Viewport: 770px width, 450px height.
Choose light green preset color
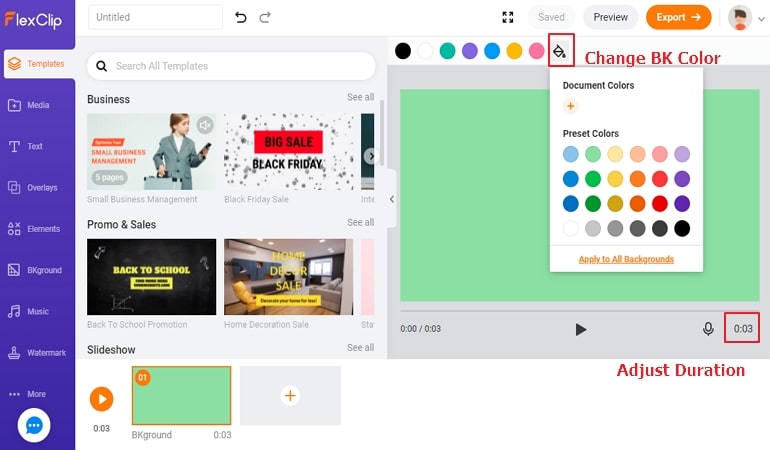click(593, 154)
